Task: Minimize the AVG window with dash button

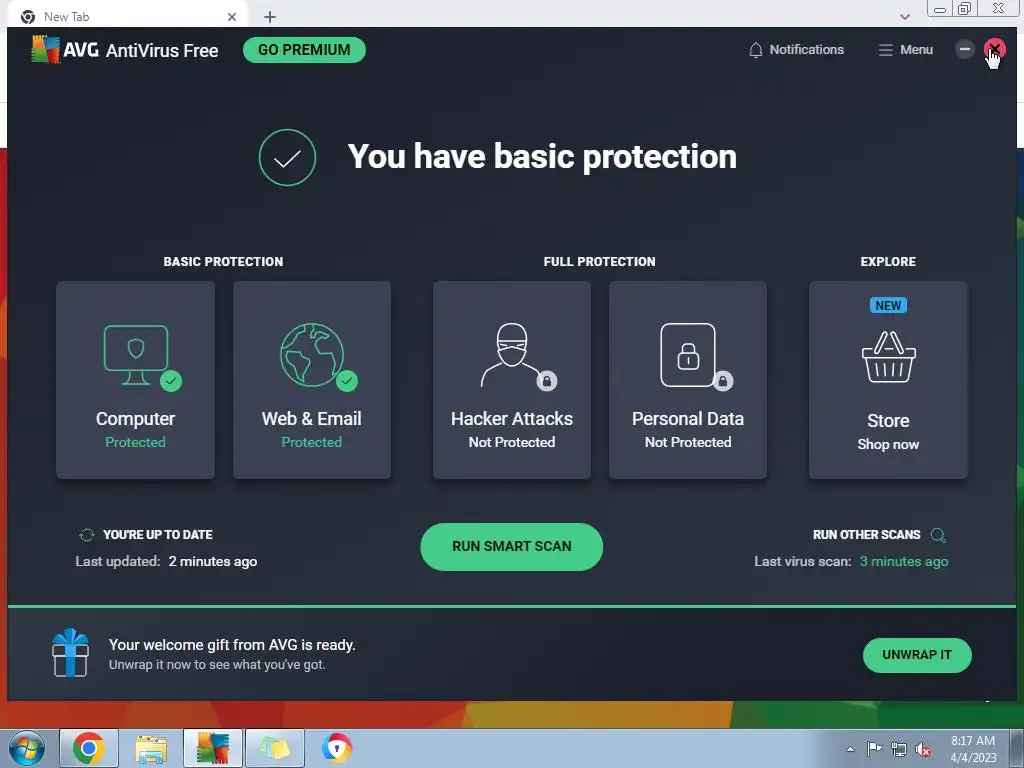Action: pos(965,49)
